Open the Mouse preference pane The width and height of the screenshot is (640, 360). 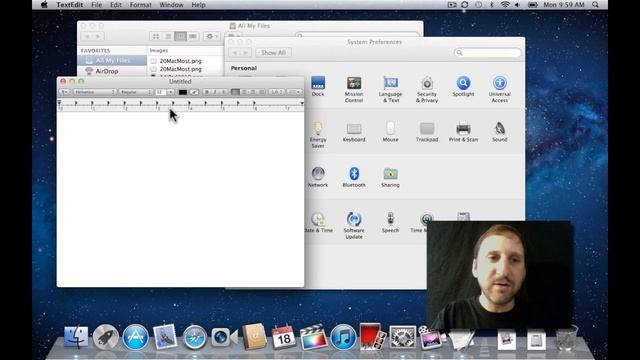pos(390,132)
